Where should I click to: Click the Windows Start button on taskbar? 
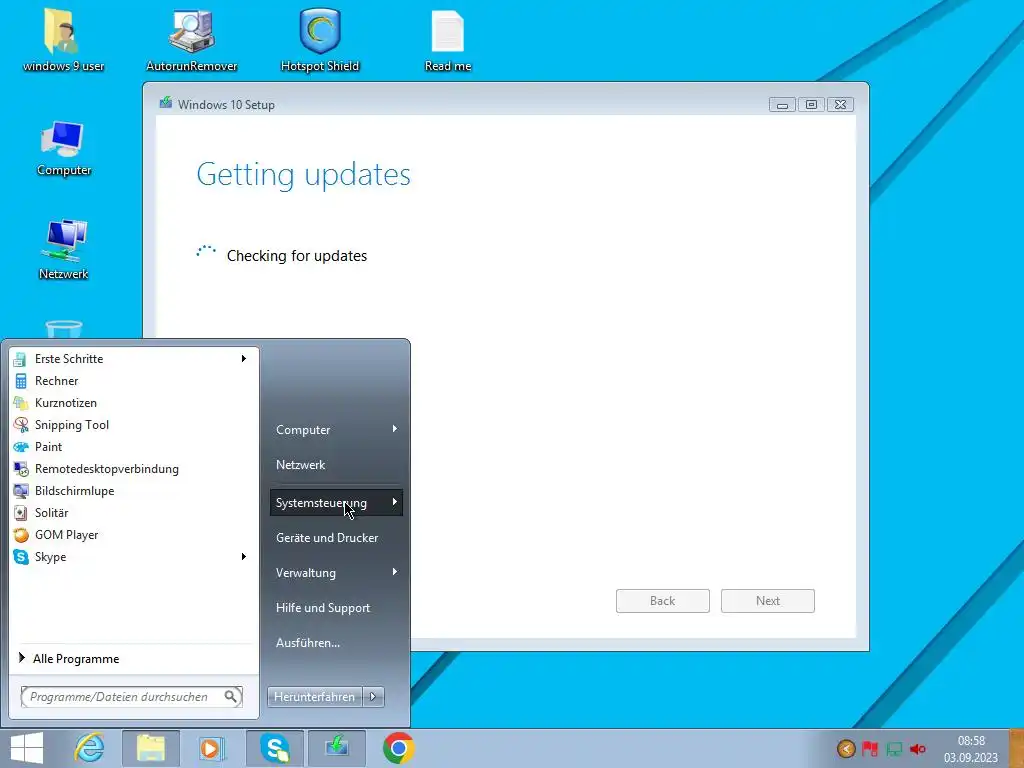(27, 748)
